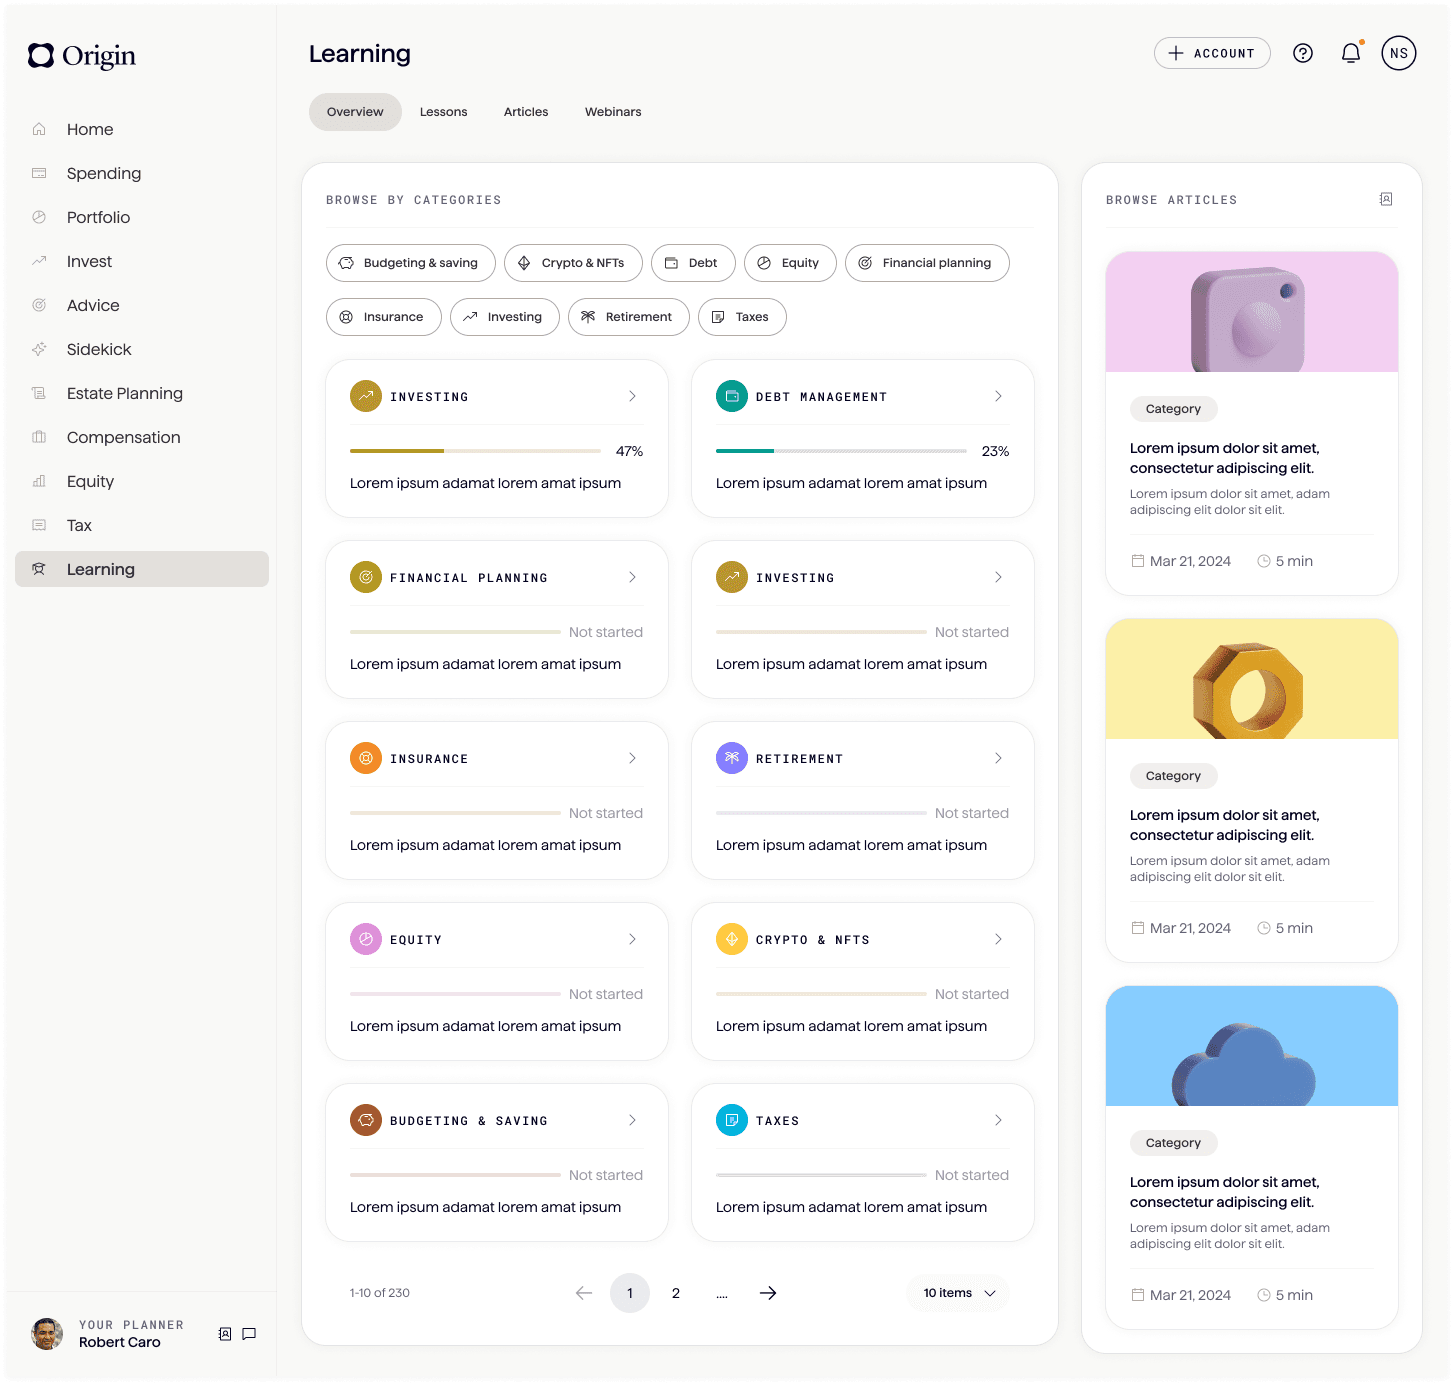Click the Budgeting & Saving piggy icon
This screenshot has width=1454, height=1394.
(366, 1120)
